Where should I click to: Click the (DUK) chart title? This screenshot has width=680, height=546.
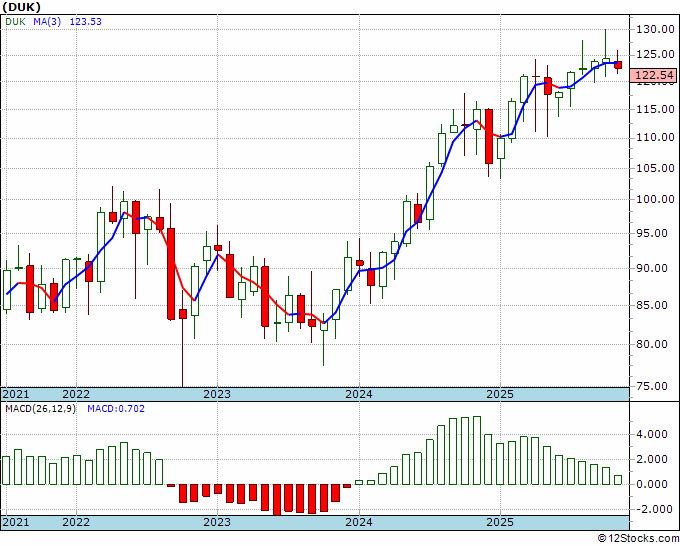coord(22,7)
